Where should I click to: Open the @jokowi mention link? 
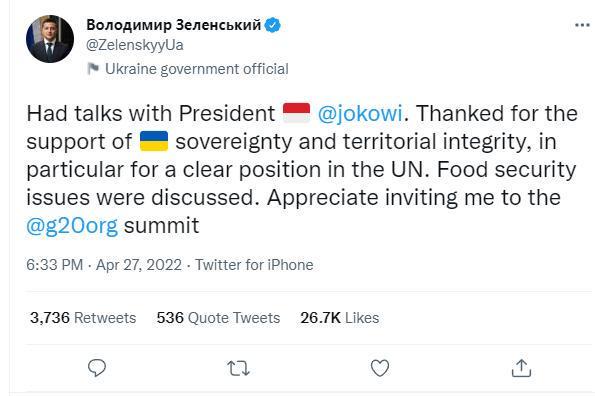(x=360, y=113)
